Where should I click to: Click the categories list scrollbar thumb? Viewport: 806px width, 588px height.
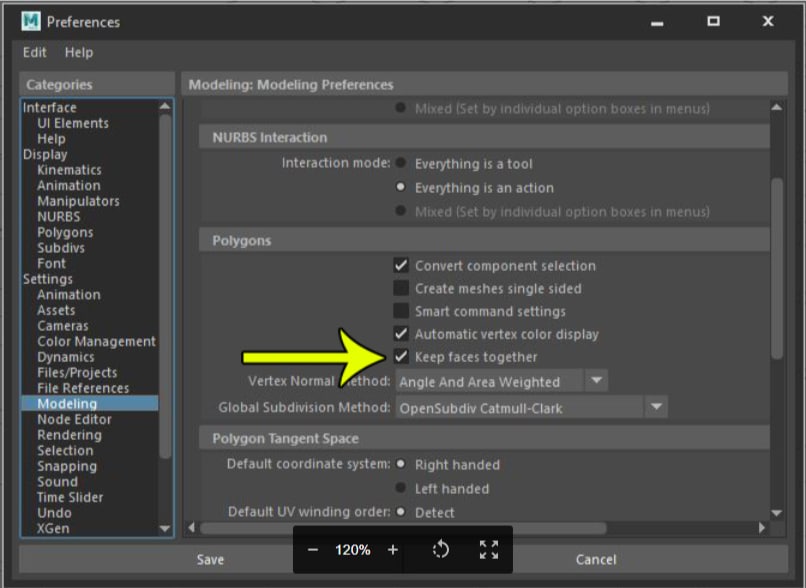click(165, 286)
